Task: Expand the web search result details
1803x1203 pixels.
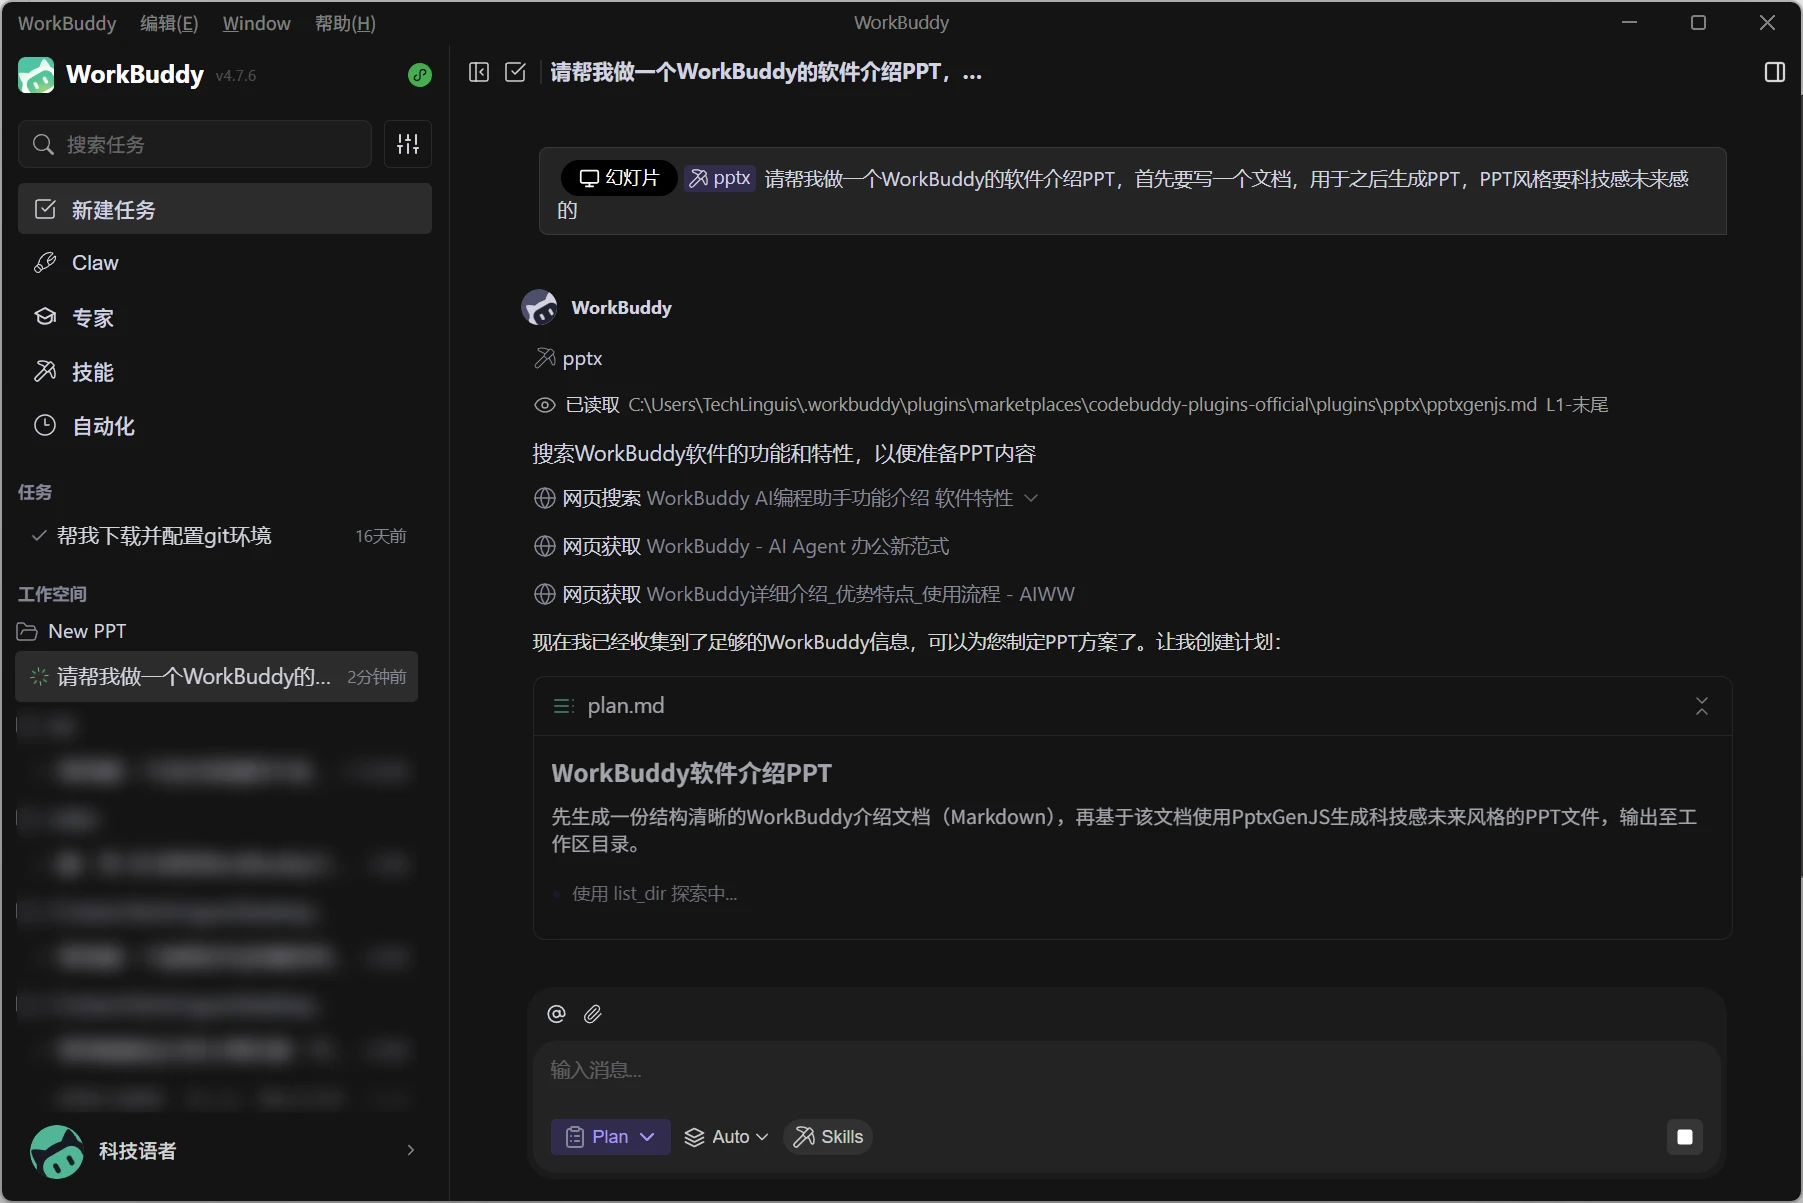Action: coord(1031,498)
